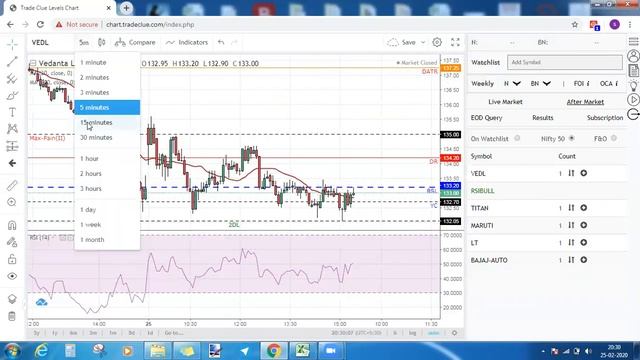
Task: Expand the arrow next to Save
Action: point(423,42)
